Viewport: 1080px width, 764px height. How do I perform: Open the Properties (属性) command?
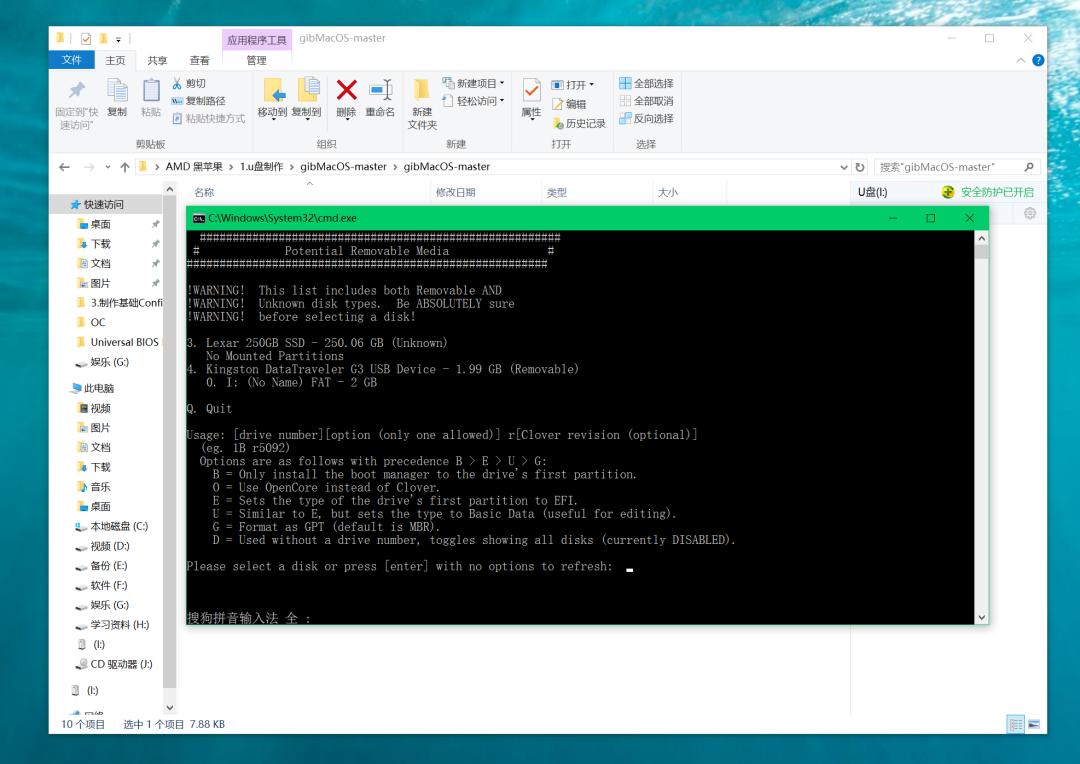point(531,99)
